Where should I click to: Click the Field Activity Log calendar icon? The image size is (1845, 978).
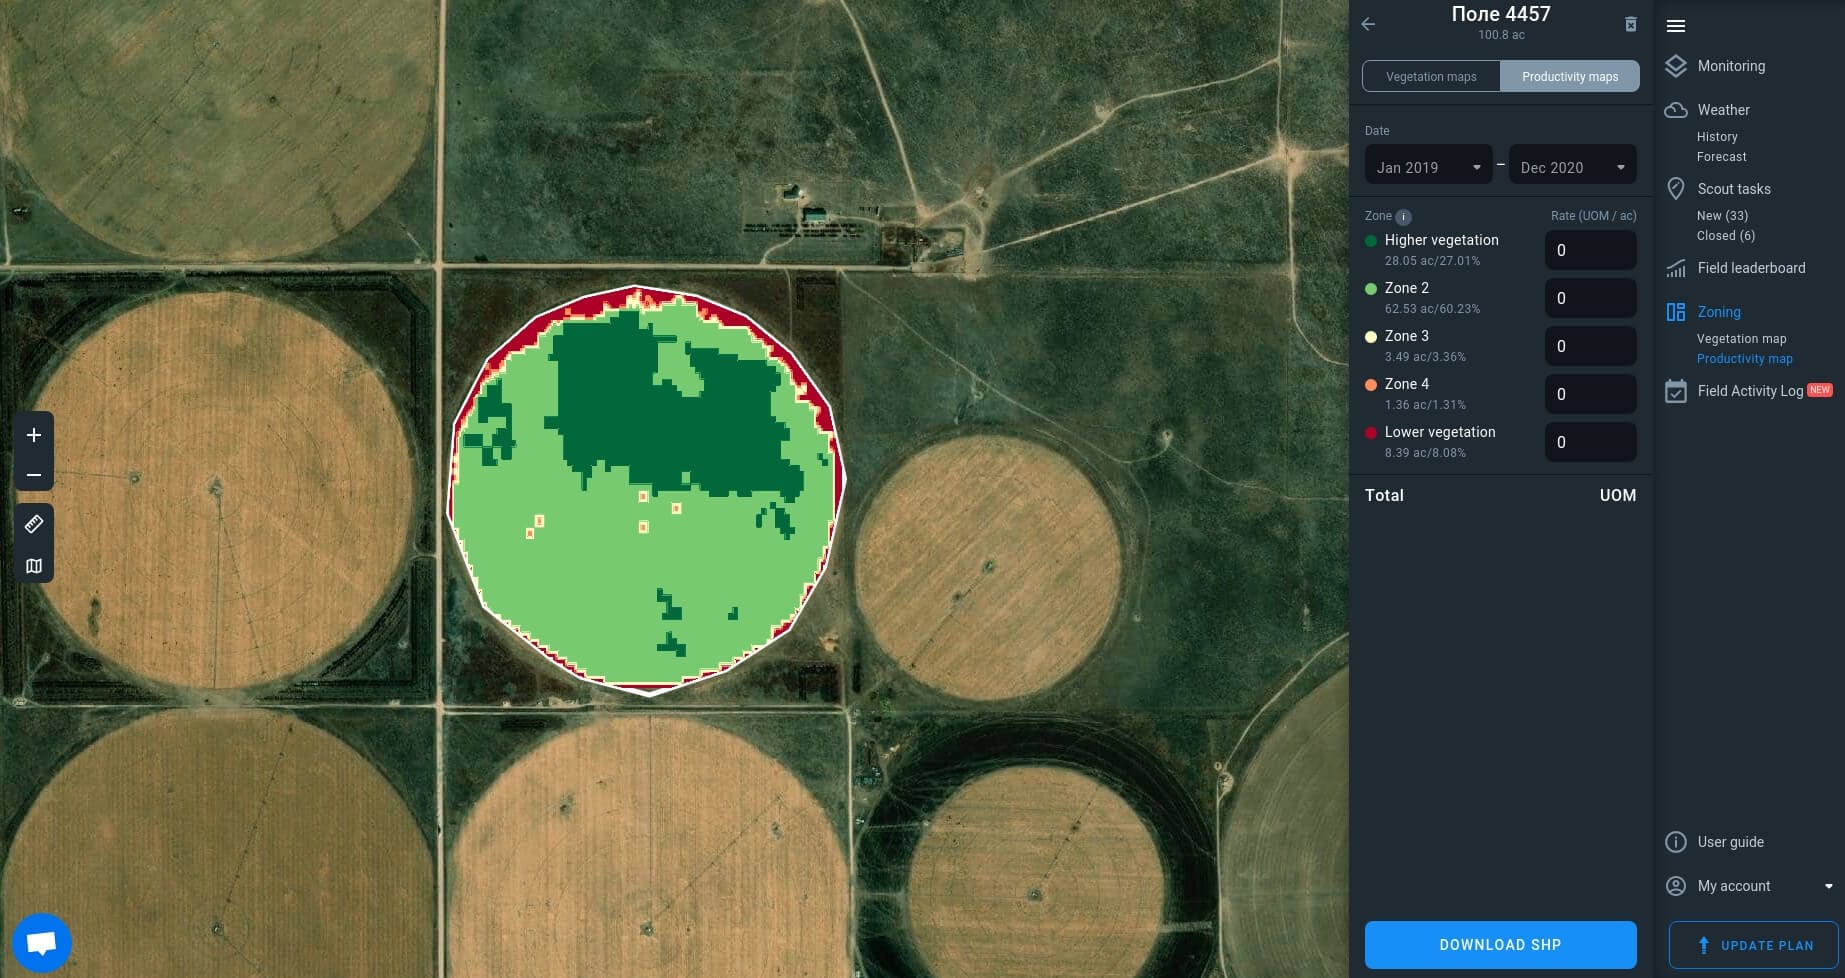[x=1676, y=391]
